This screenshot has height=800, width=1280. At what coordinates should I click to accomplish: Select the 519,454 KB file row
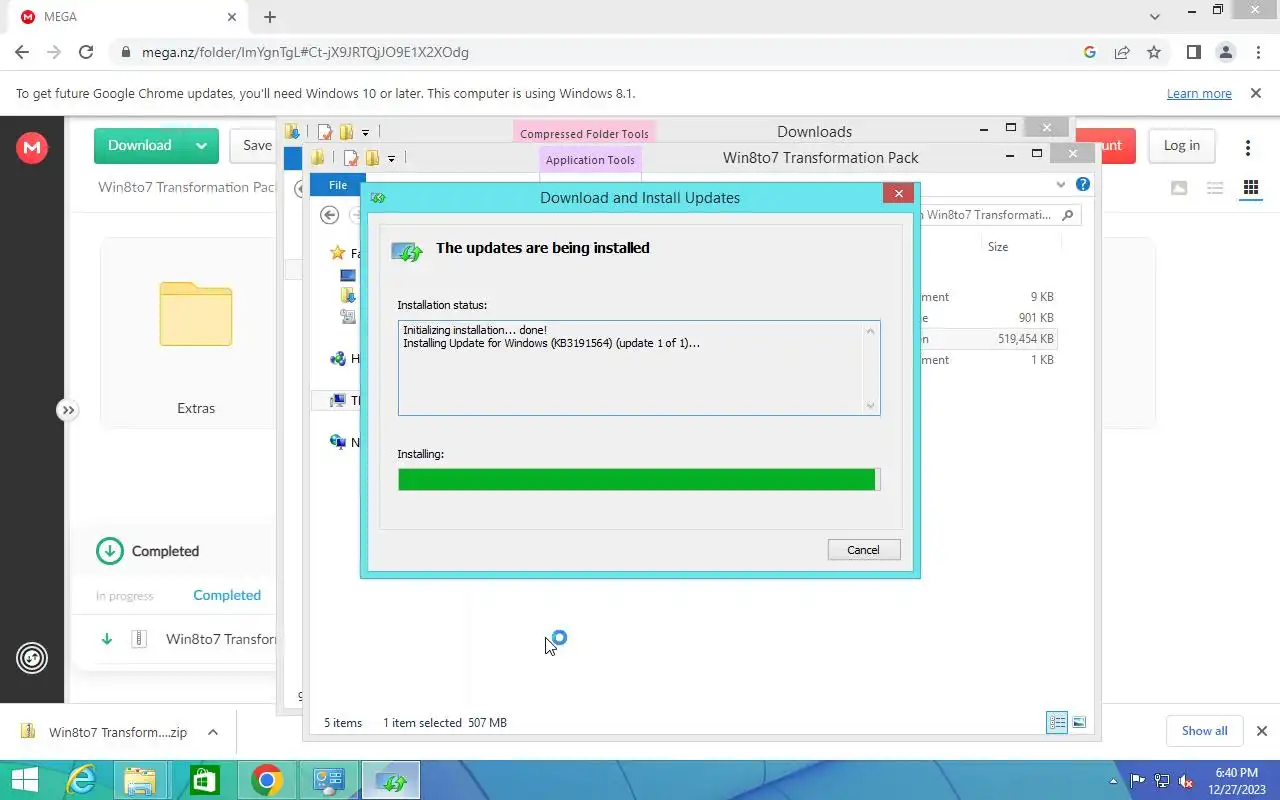[x=988, y=339]
